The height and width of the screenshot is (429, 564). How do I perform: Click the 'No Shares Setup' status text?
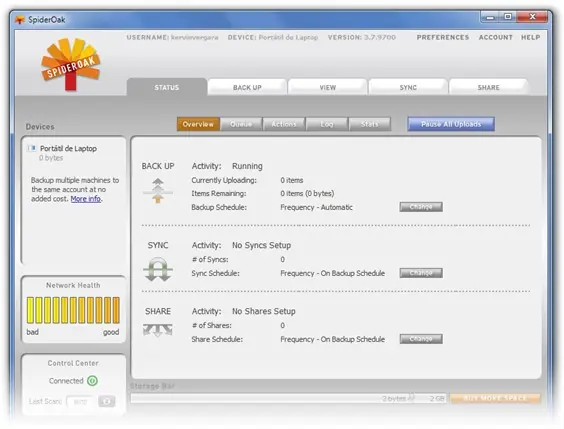click(x=264, y=311)
